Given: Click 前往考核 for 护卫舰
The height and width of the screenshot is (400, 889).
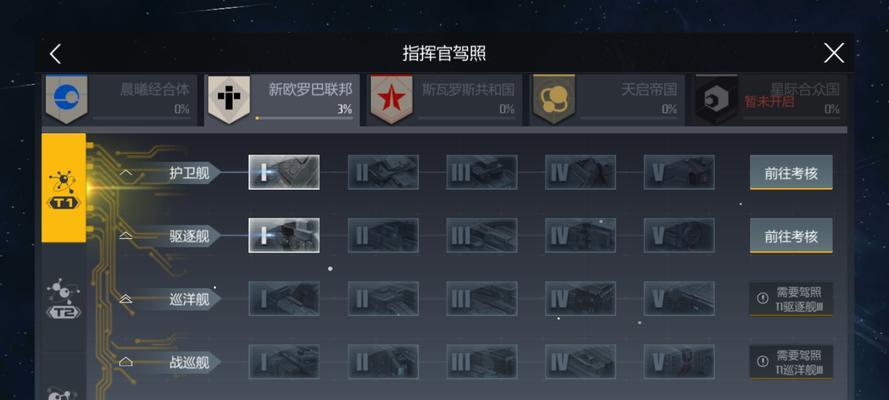Looking at the screenshot, I should click(x=791, y=172).
